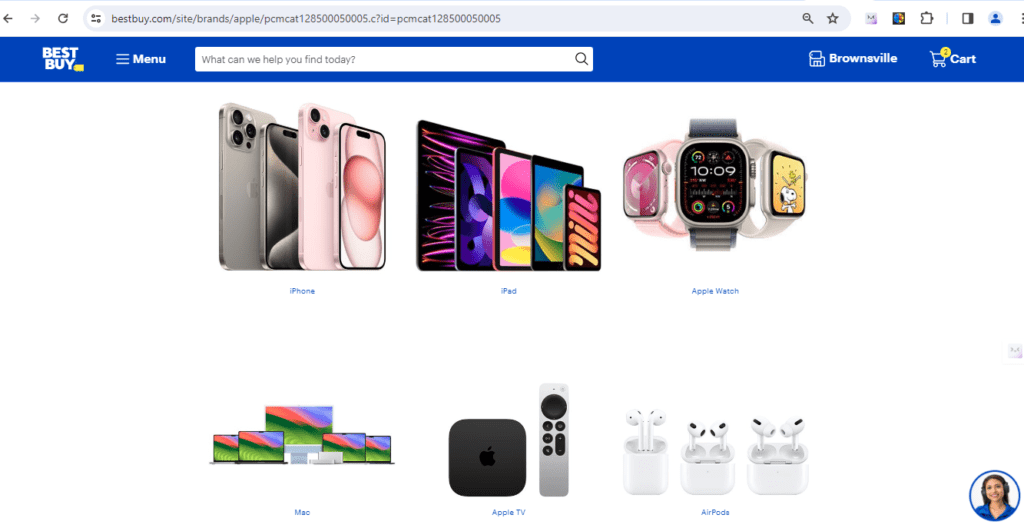Open the iPhone category link
The image size is (1024, 528).
point(302,291)
